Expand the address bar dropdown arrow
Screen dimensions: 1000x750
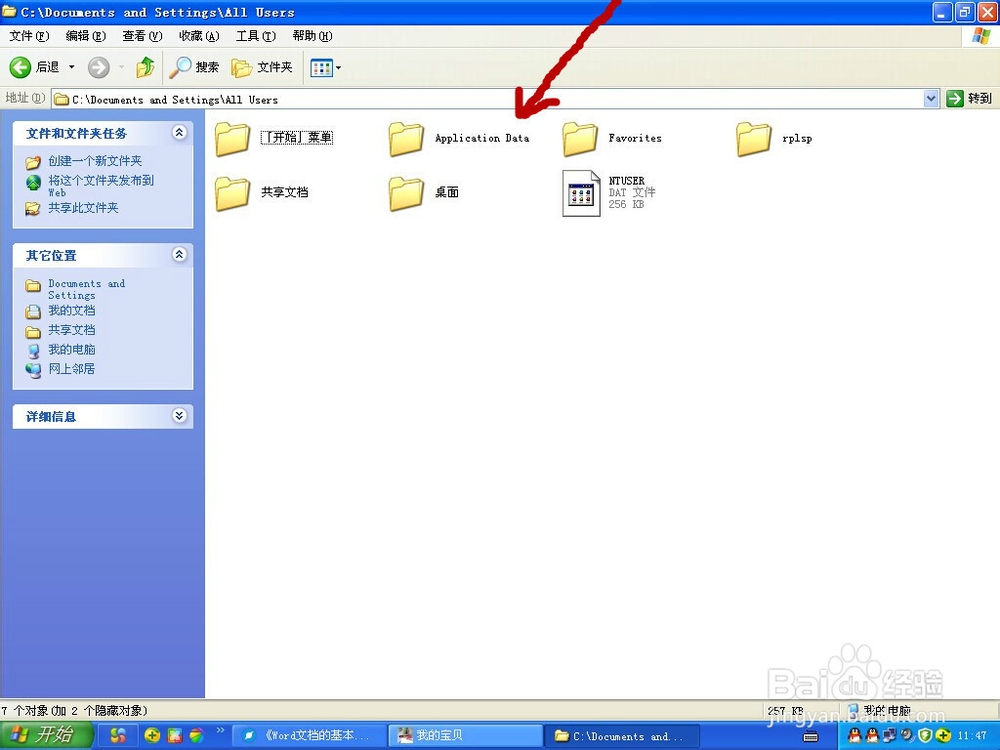[930, 99]
